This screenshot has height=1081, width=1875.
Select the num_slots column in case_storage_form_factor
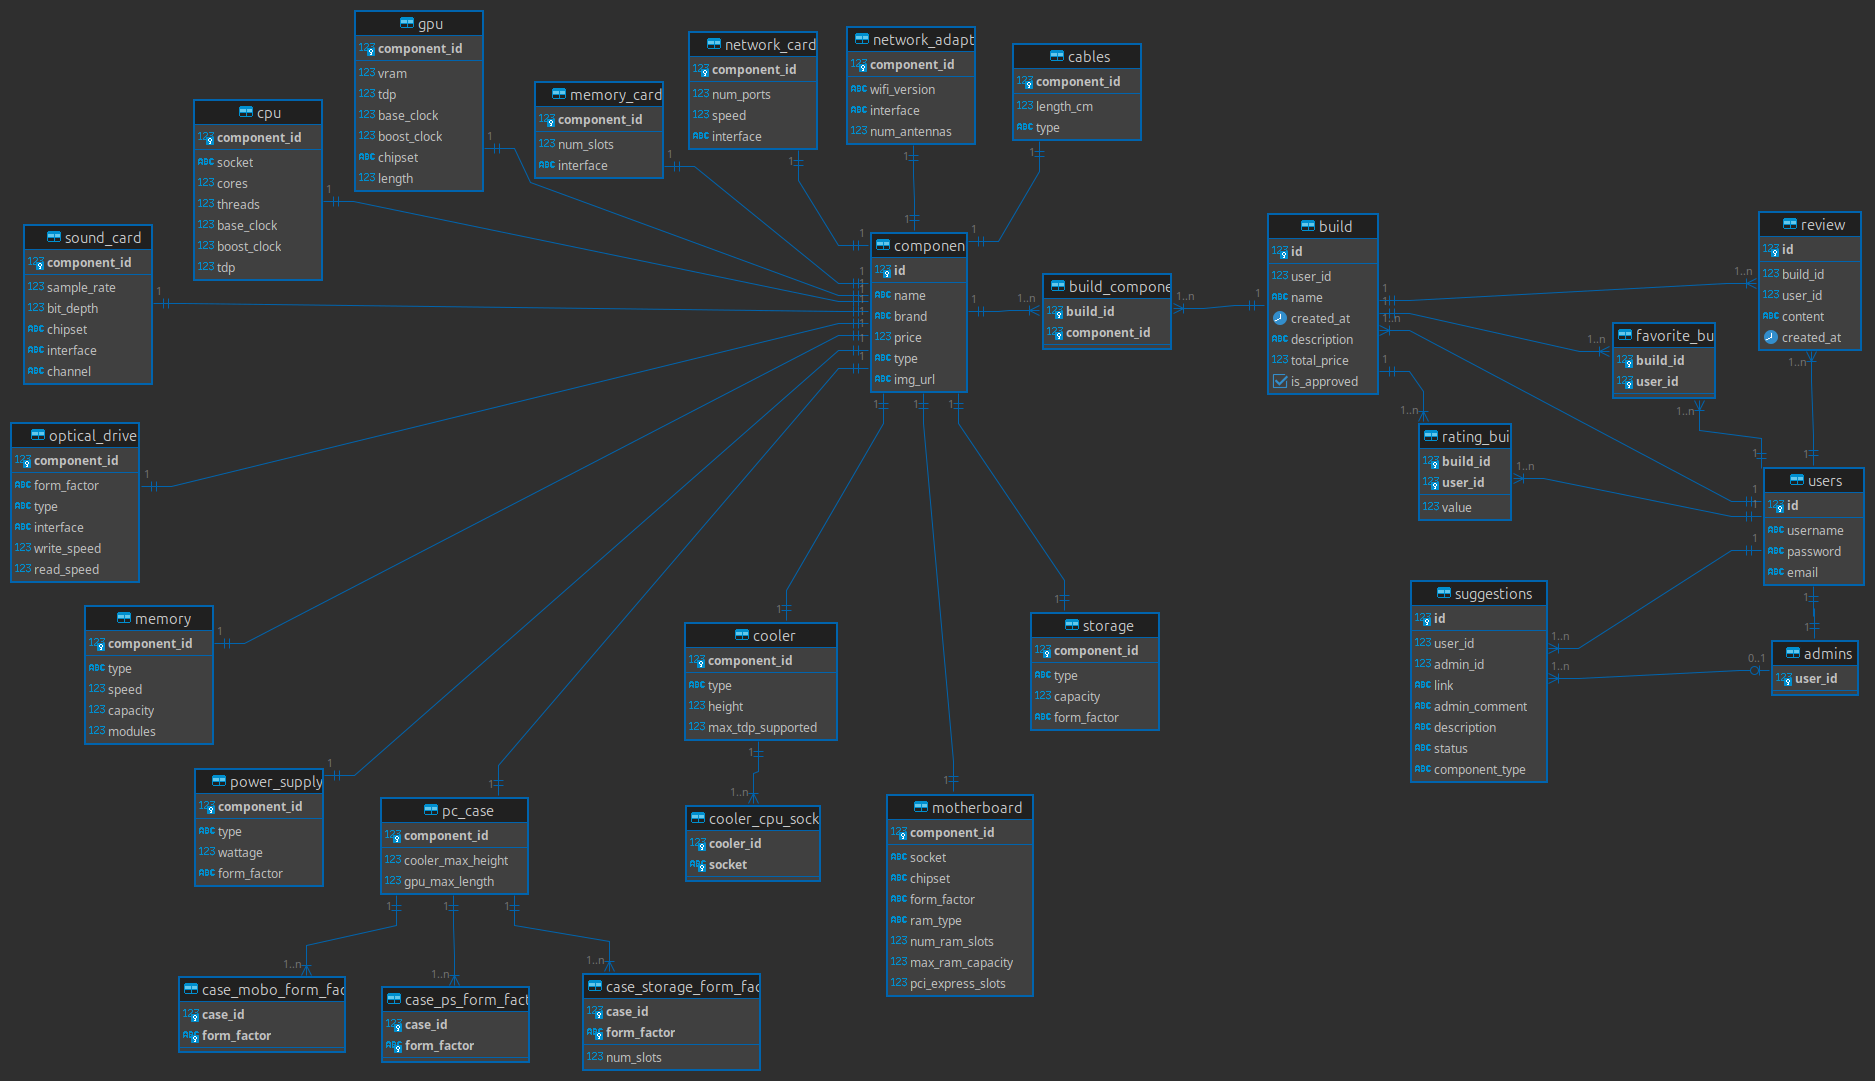pyautogui.click(x=633, y=1058)
